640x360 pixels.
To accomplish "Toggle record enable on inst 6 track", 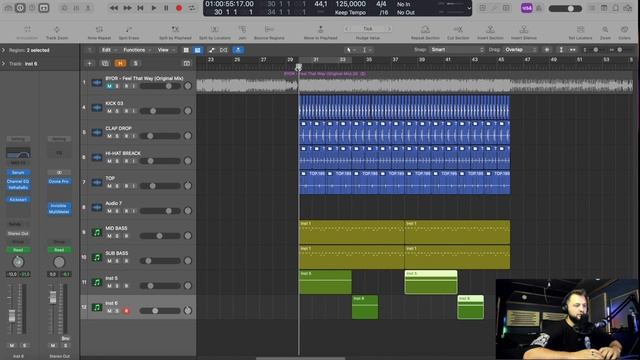I will 126,311.
